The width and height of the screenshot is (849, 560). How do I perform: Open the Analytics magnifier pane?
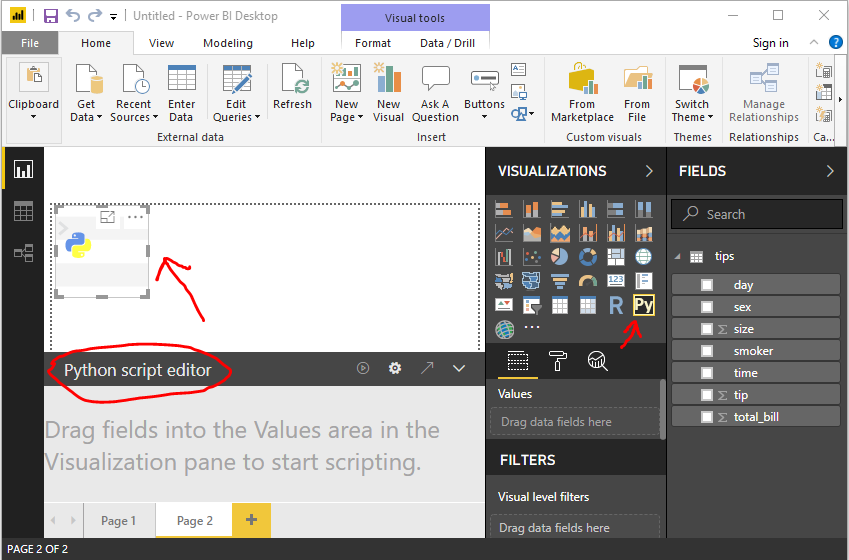[x=597, y=361]
